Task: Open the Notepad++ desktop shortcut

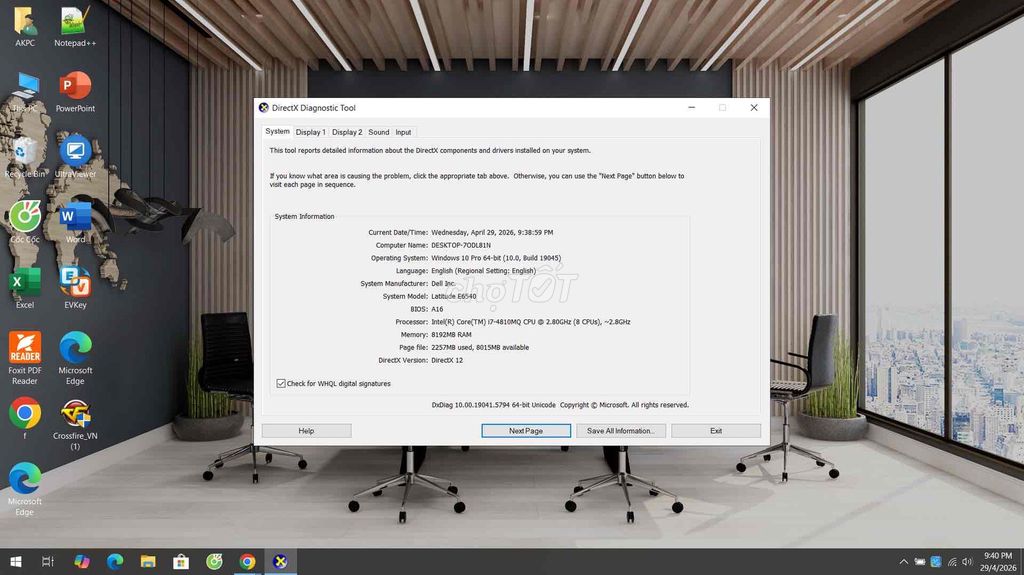Action: pos(75,26)
